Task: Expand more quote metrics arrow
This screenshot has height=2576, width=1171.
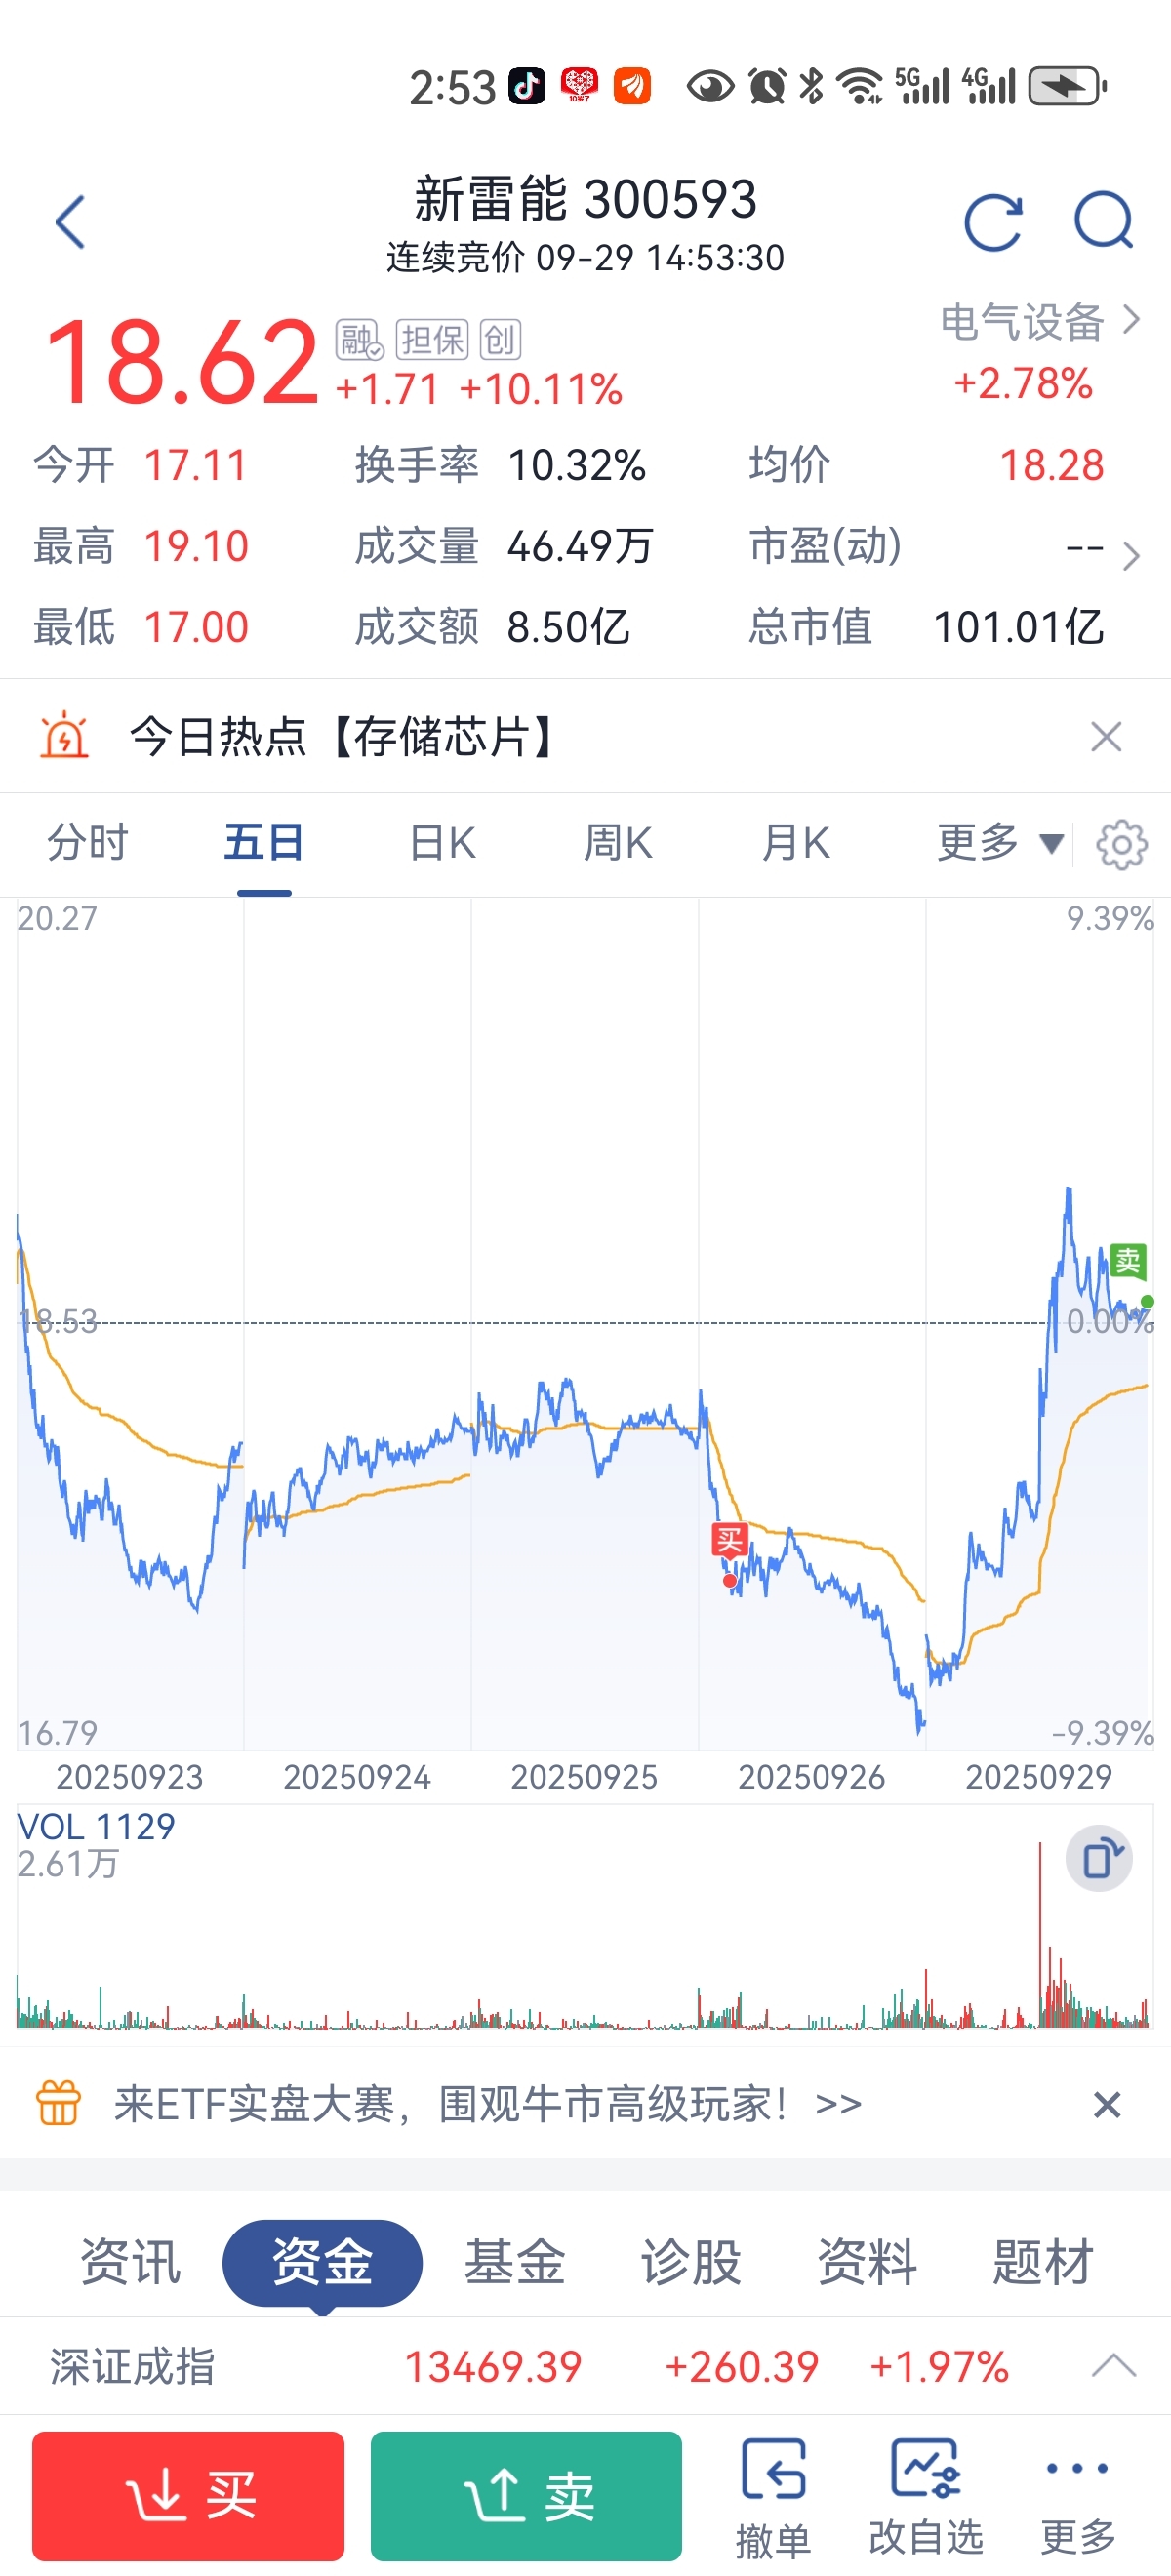Action: click(x=1131, y=556)
